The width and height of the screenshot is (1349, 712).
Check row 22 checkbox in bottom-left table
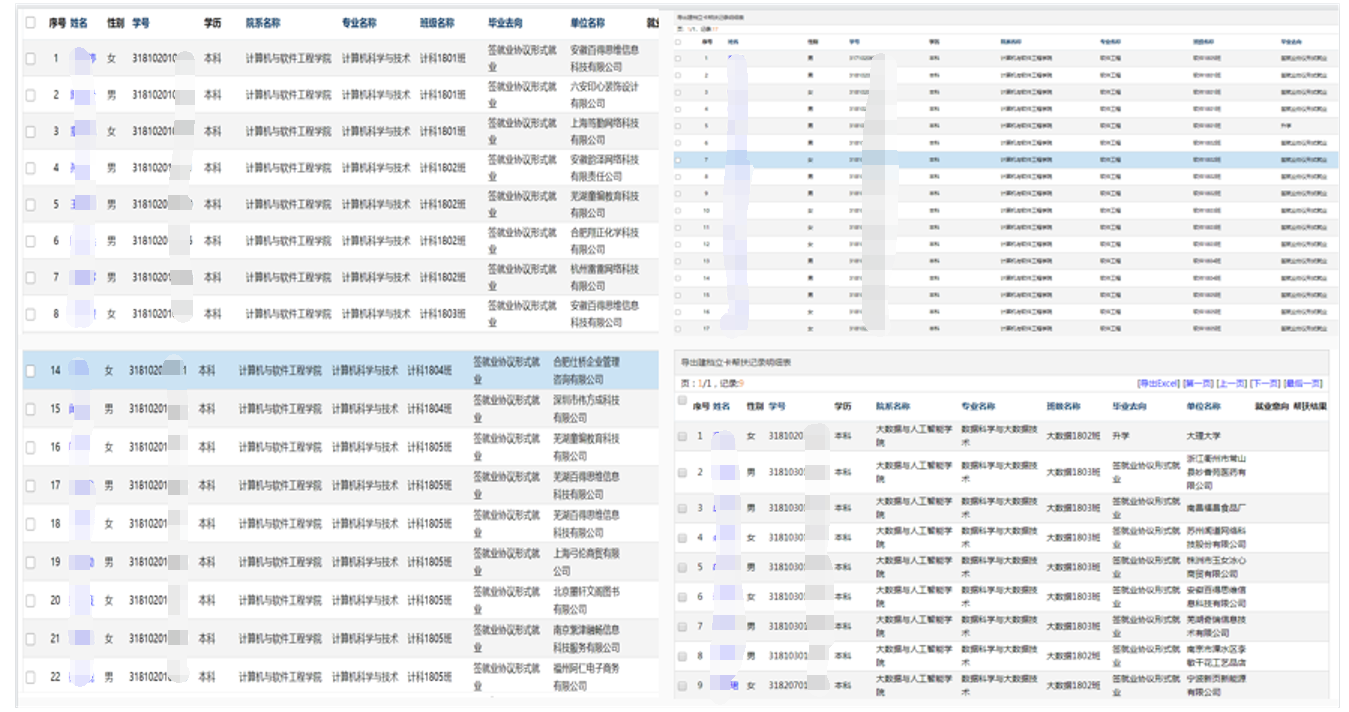click(x=31, y=677)
